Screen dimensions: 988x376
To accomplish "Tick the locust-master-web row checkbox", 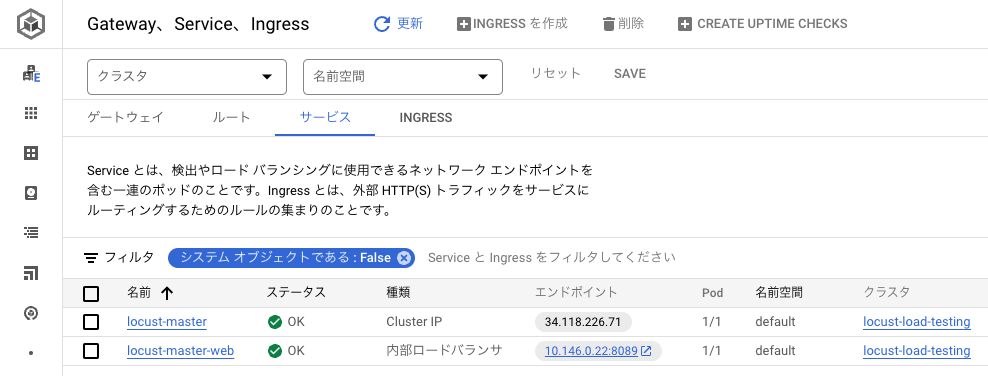I will click(x=91, y=351).
